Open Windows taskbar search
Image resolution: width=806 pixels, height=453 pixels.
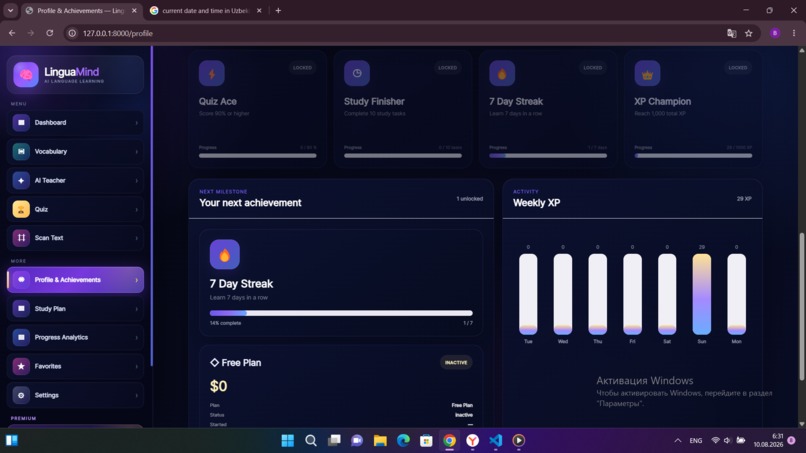(310, 440)
